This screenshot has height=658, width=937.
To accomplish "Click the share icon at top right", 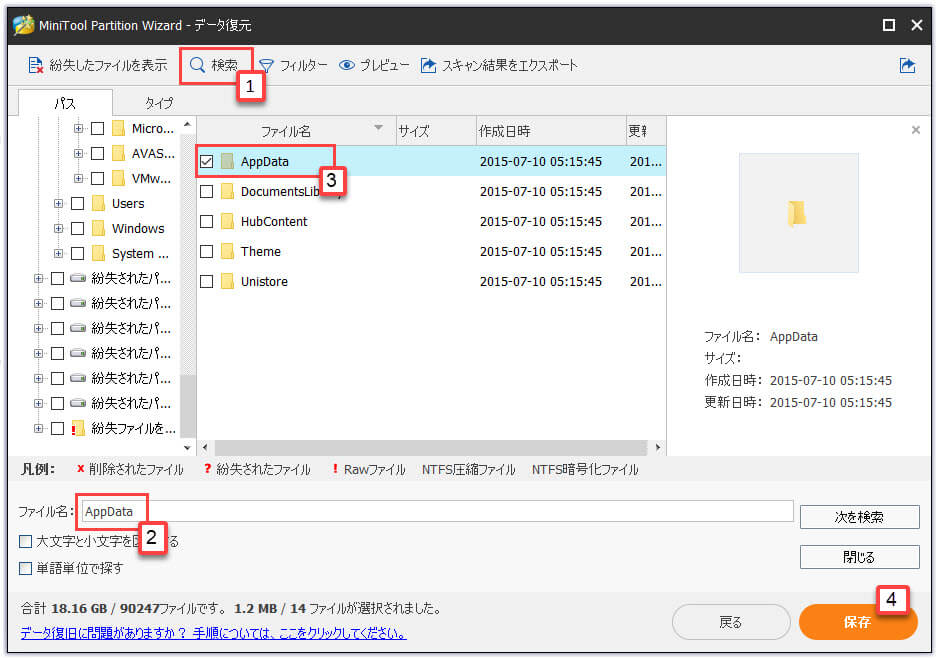I will click(x=907, y=65).
